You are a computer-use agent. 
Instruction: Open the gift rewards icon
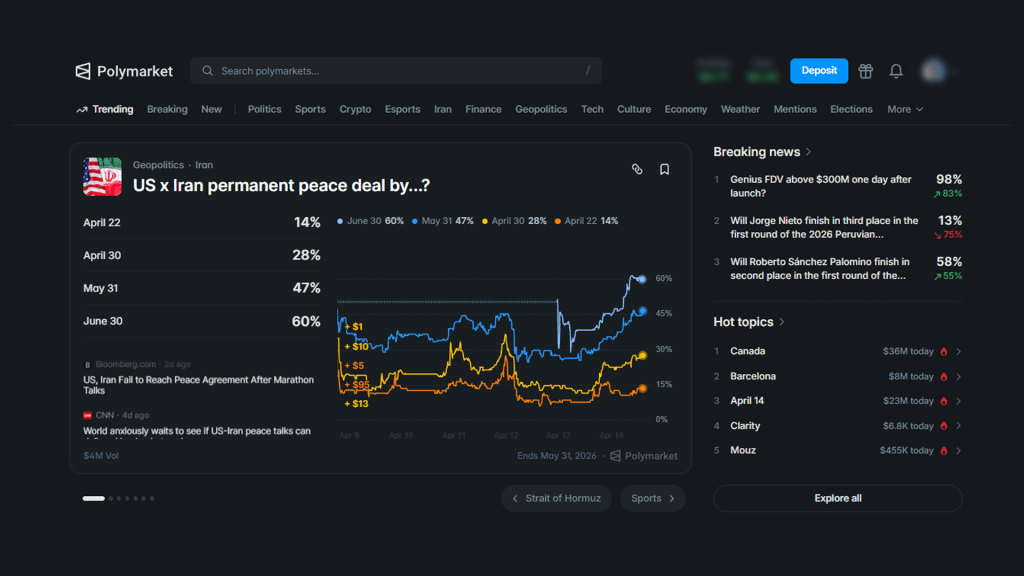coord(865,71)
